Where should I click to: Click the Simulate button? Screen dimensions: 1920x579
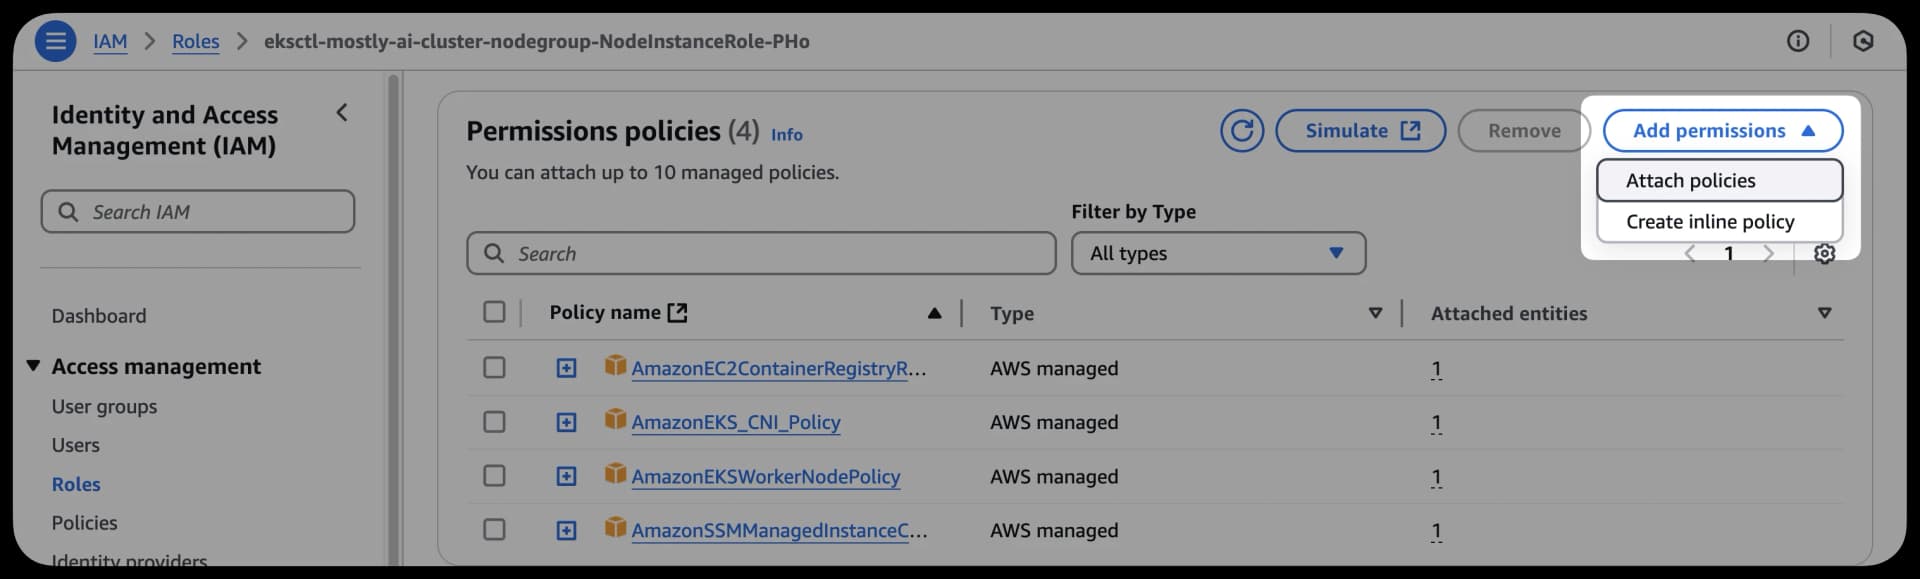click(x=1360, y=131)
